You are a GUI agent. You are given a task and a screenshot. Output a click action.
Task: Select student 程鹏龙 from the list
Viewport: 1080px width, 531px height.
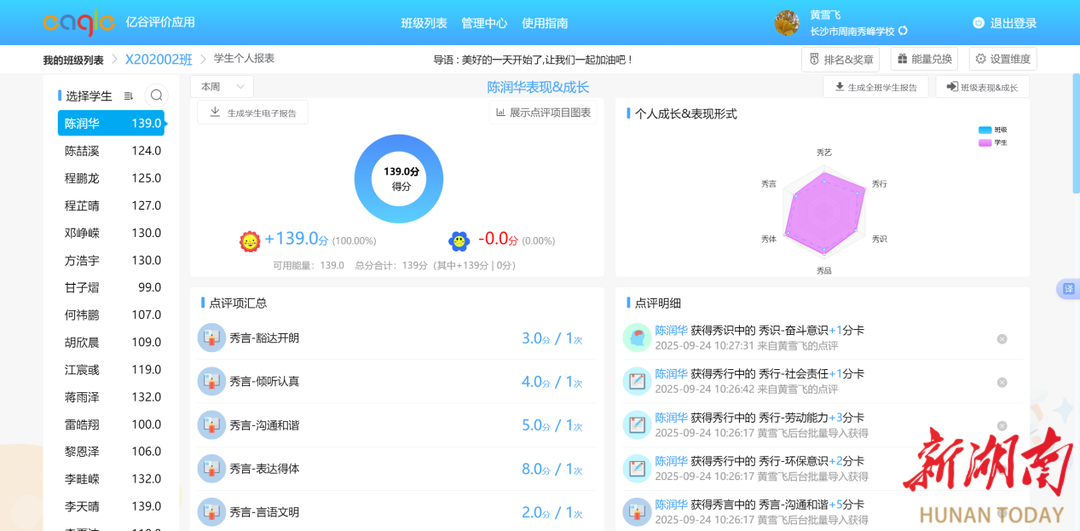(x=111, y=178)
